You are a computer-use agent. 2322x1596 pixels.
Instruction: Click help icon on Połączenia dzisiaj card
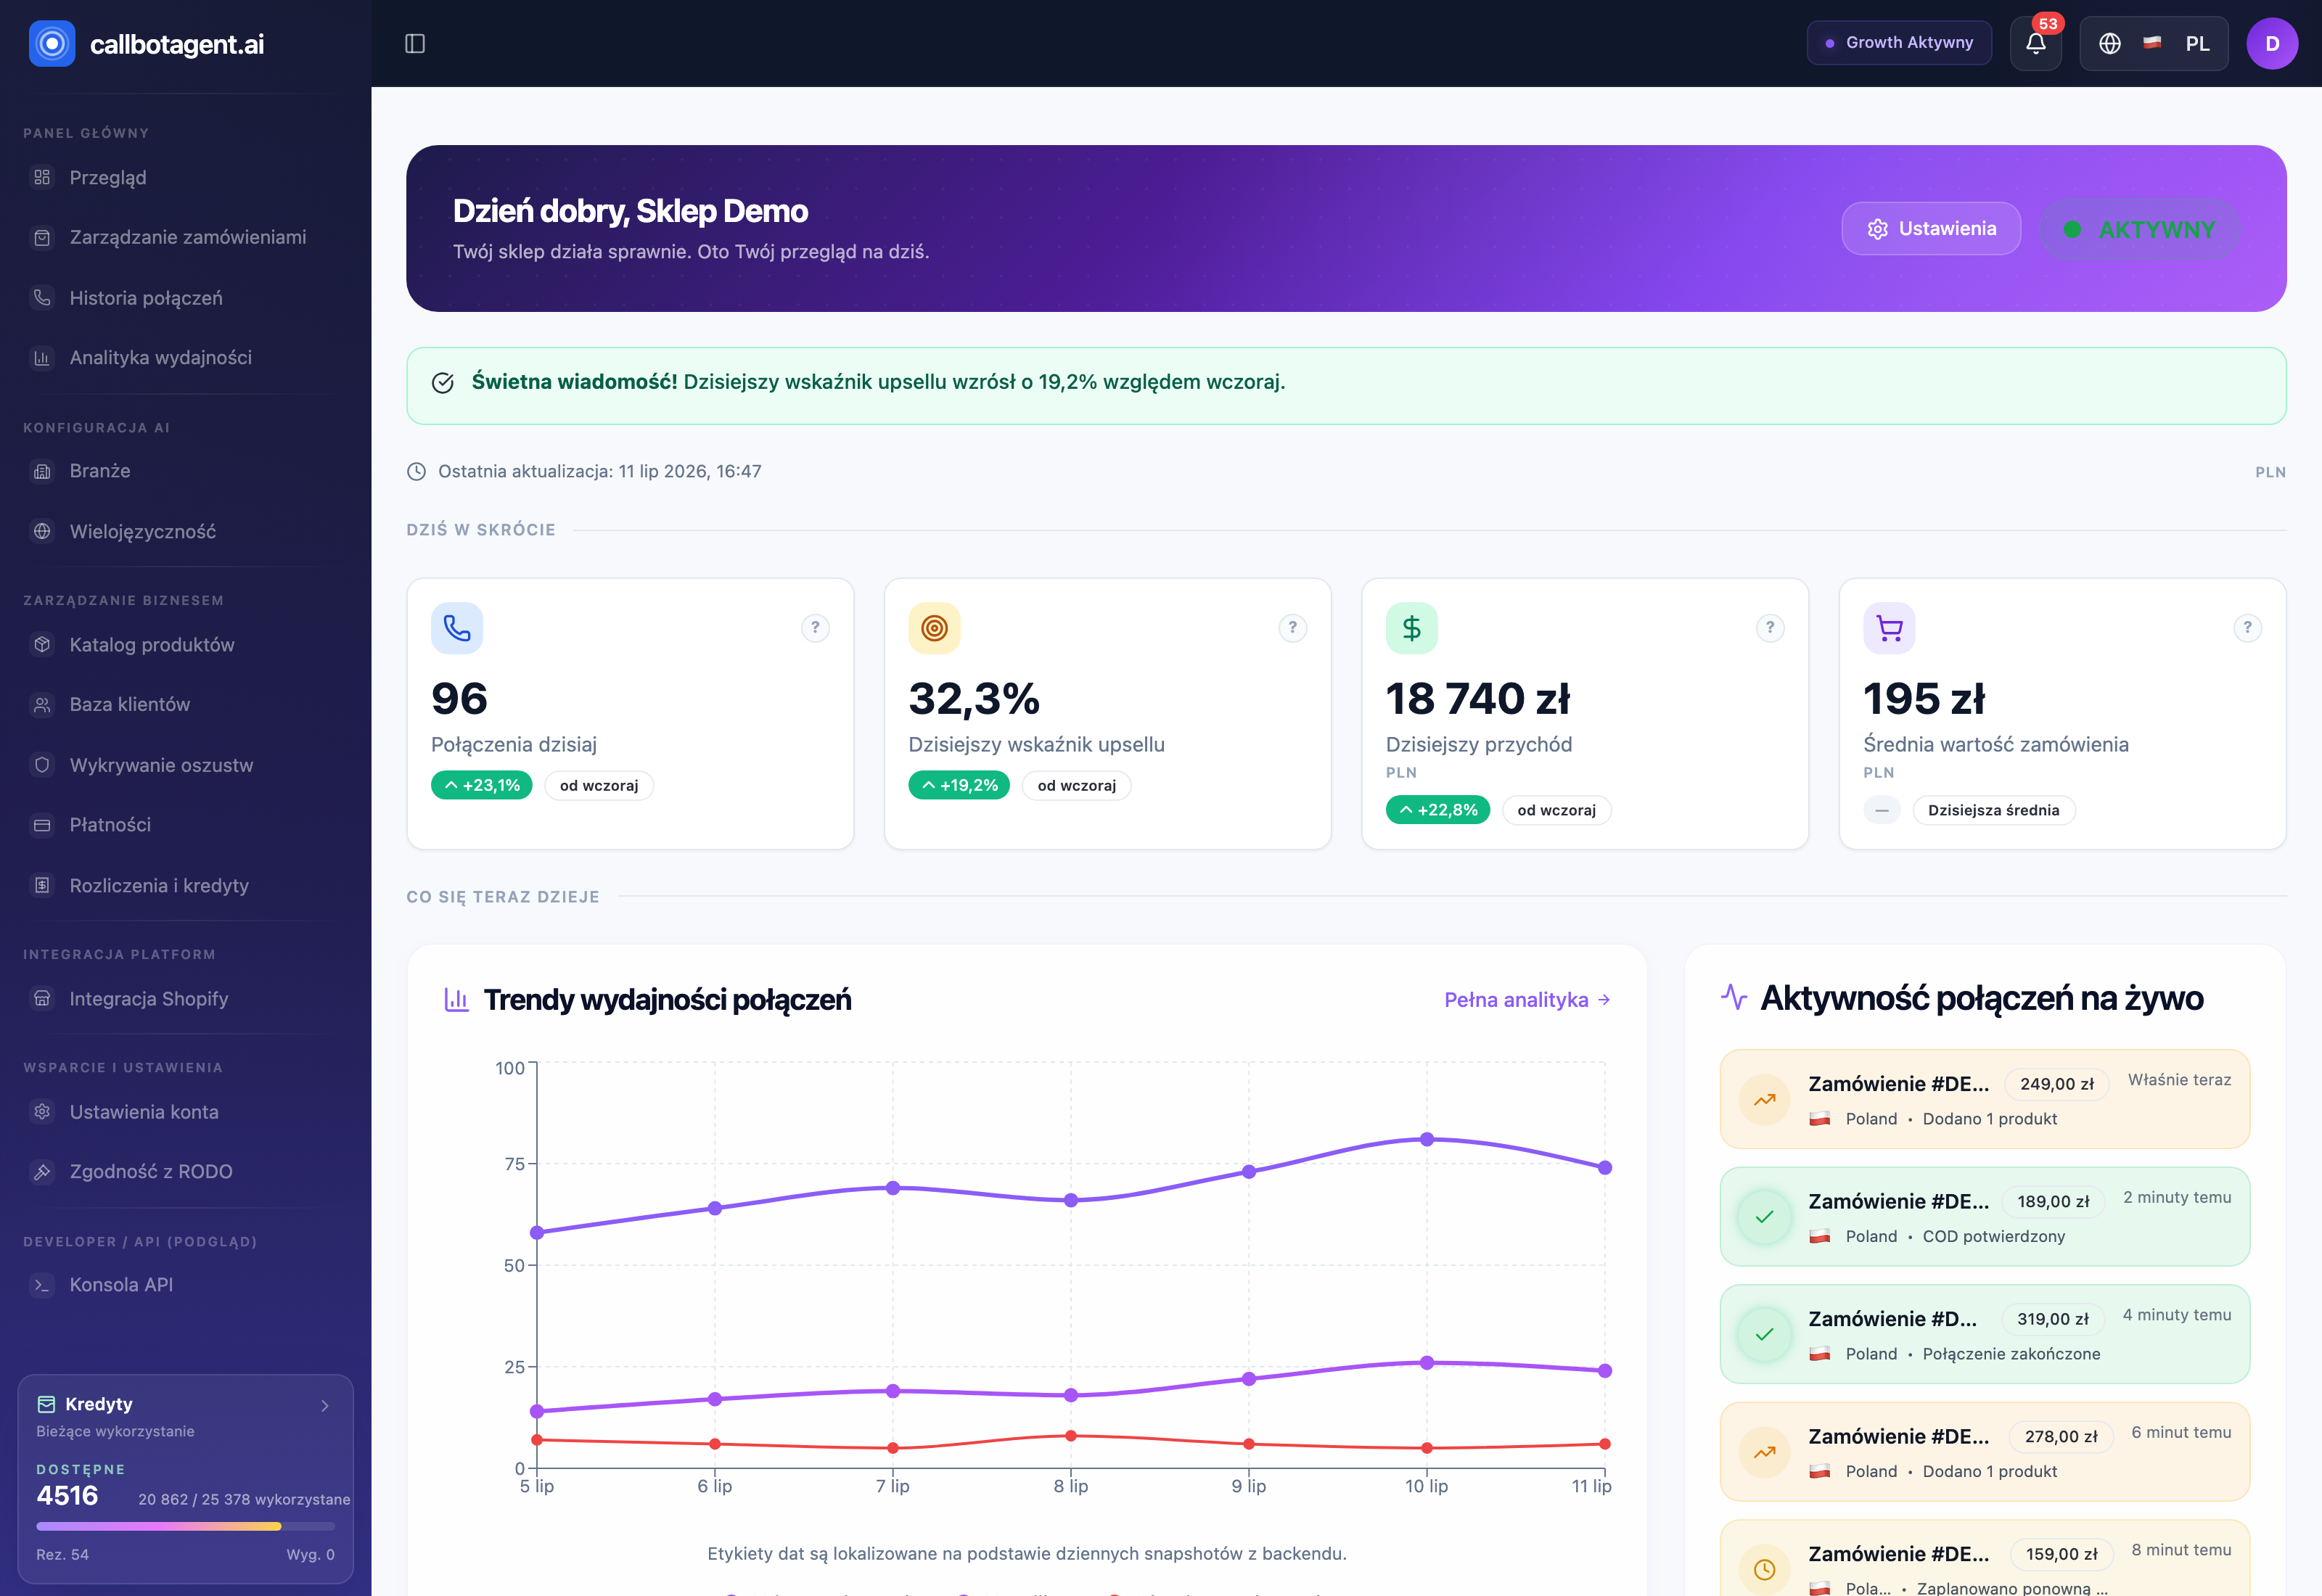[815, 627]
